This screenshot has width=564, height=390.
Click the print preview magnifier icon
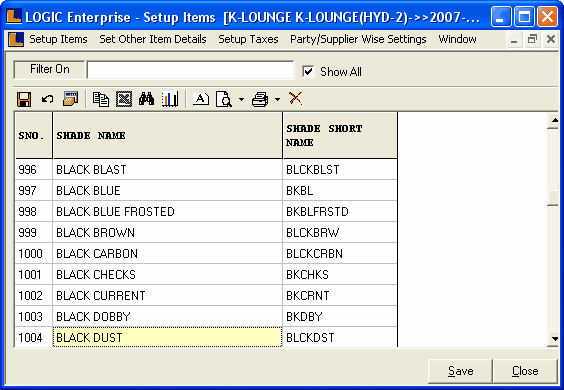[224, 99]
